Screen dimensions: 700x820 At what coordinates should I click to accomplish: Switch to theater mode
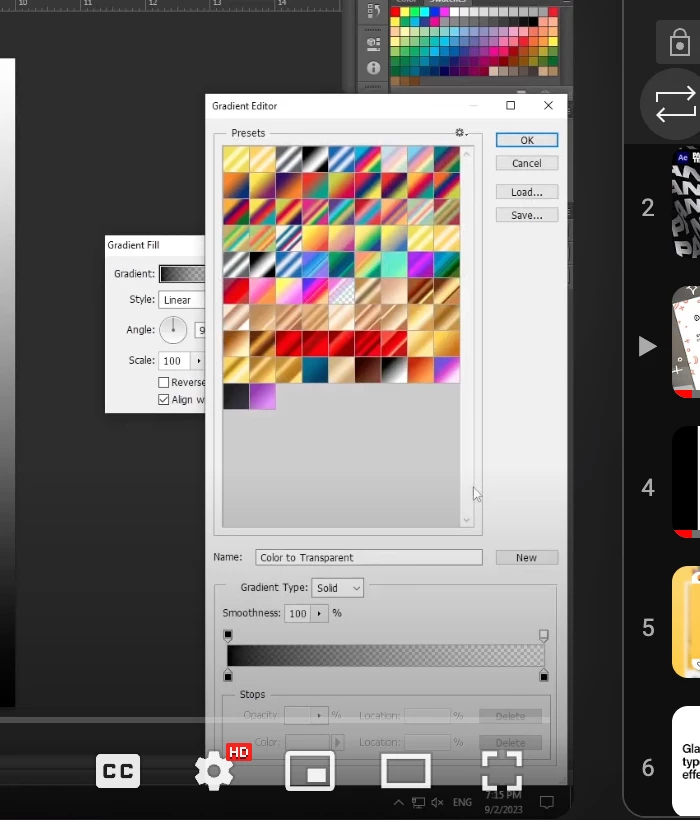(x=406, y=771)
